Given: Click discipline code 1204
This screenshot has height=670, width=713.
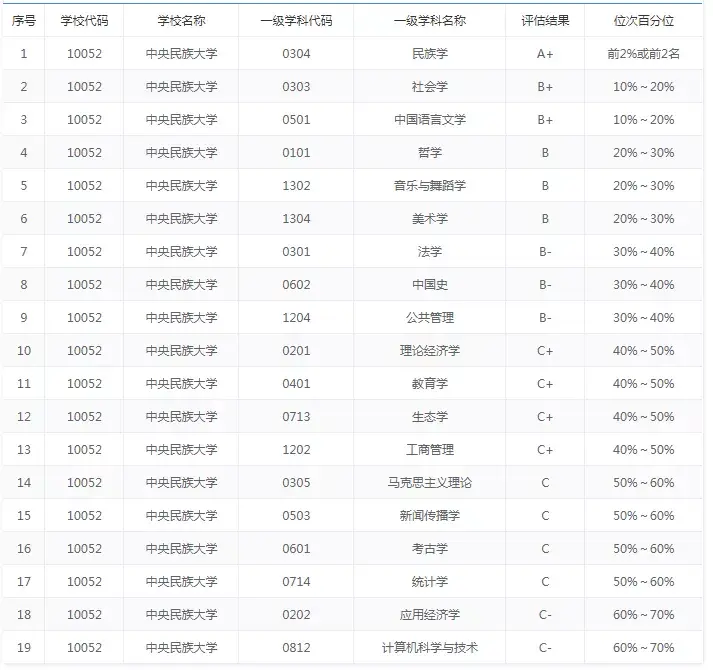Looking at the screenshot, I should click(296, 317).
